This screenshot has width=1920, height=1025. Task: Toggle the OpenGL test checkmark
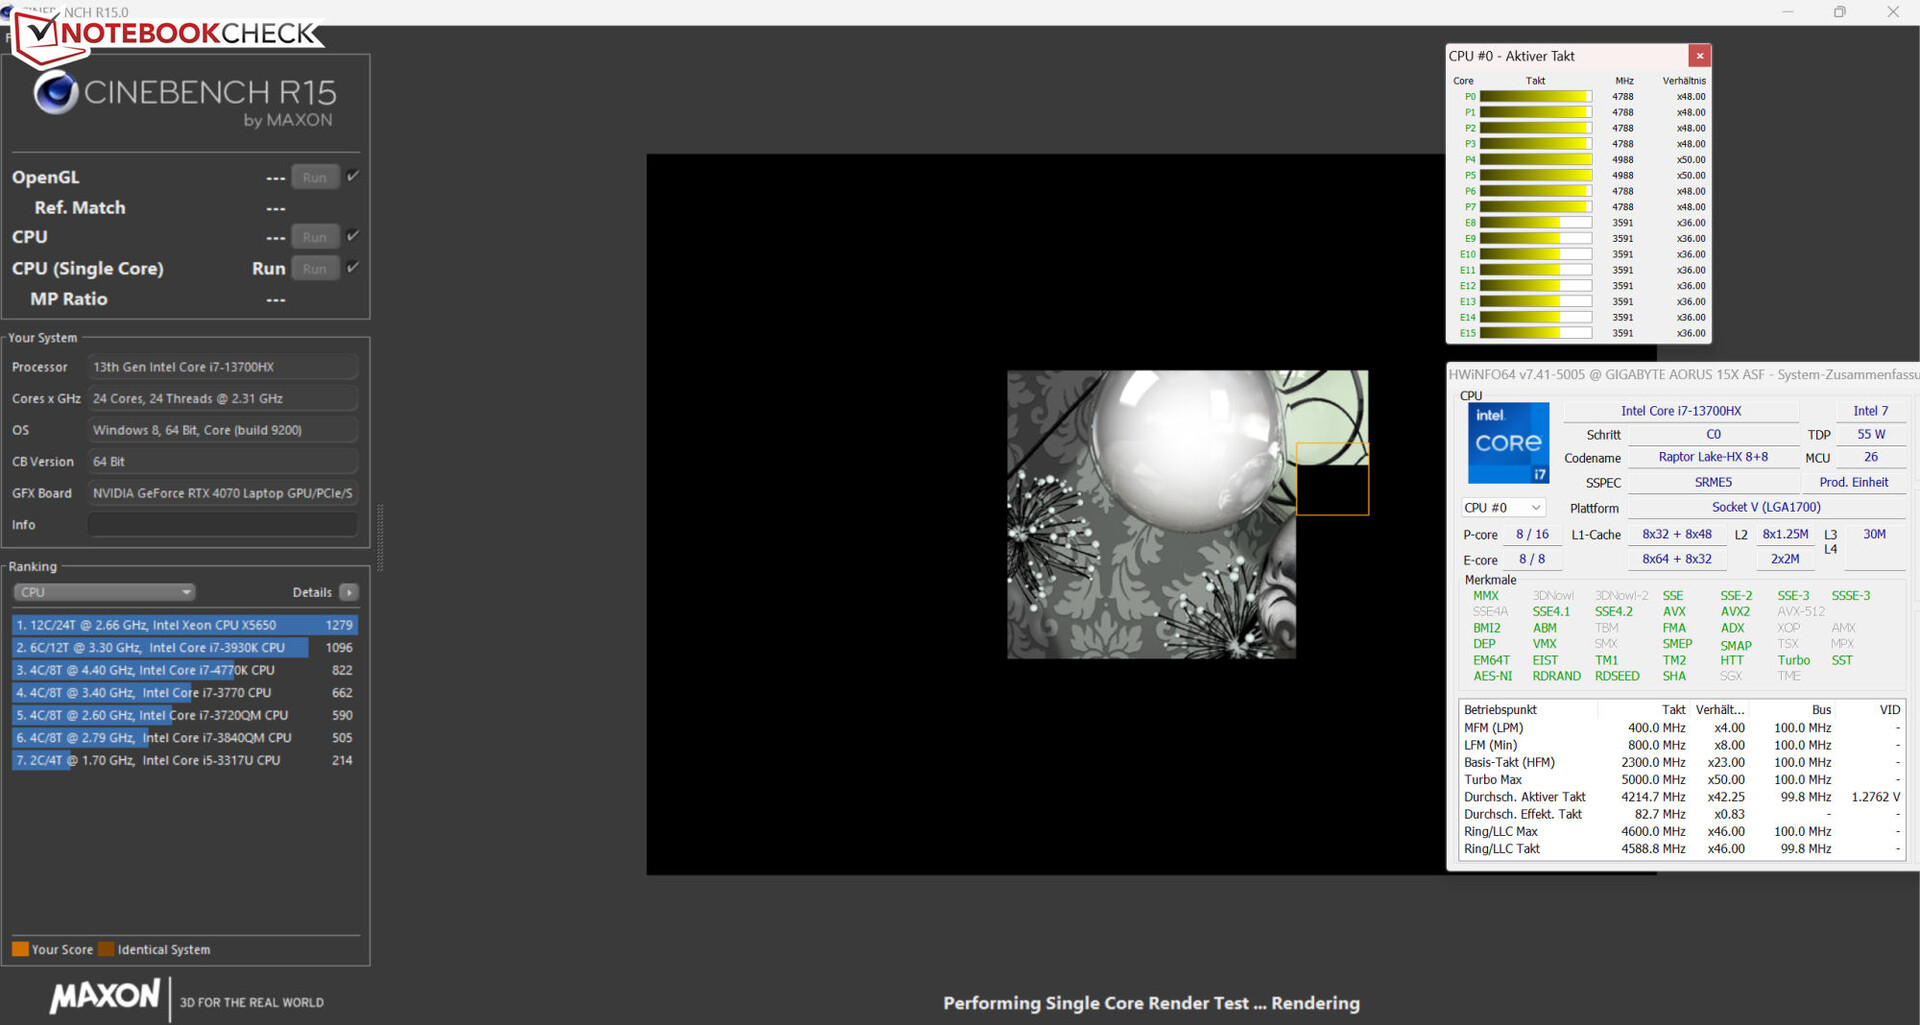coord(353,177)
